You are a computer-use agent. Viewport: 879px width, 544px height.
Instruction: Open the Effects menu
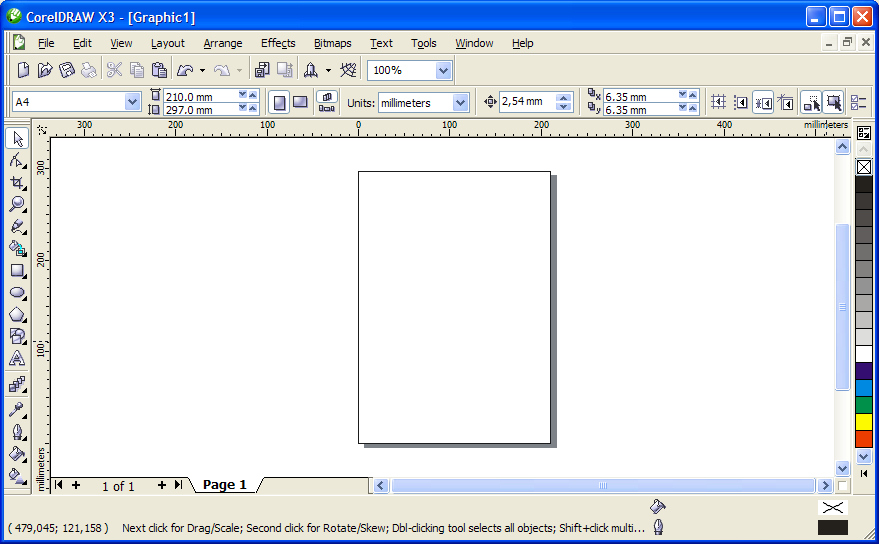click(278, 43)
